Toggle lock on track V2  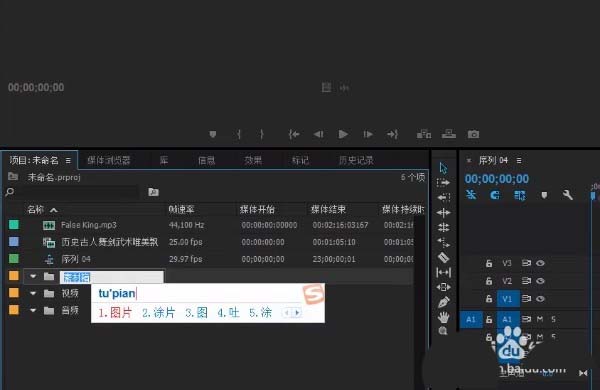pos(489,281)
